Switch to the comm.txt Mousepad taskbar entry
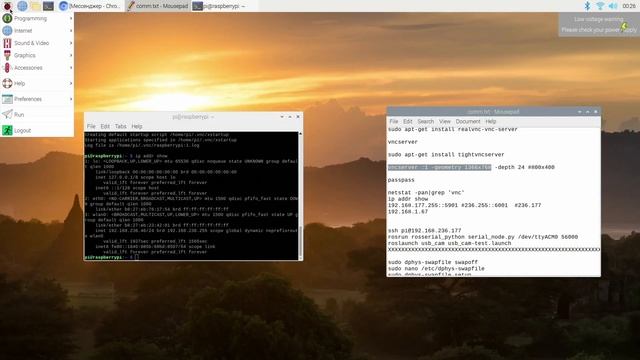 (x=157, y=6)
